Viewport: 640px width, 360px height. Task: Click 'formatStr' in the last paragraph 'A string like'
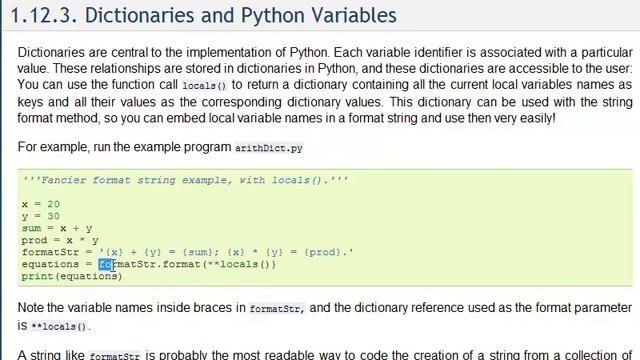point(115,356)
